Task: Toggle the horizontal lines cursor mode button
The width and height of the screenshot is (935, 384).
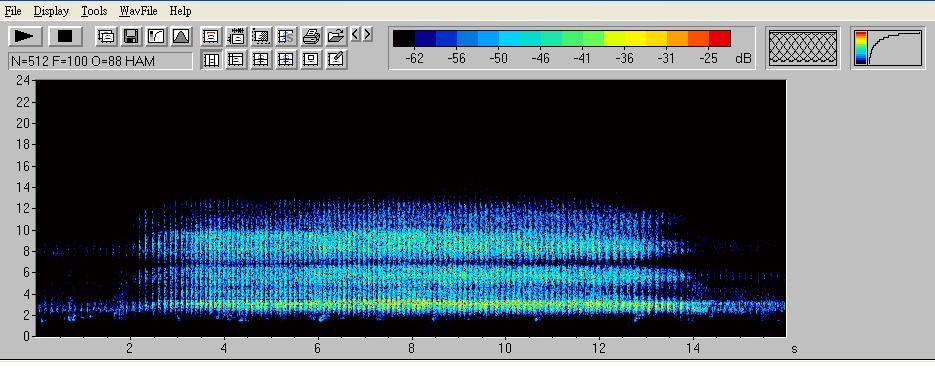Action: 236,60
